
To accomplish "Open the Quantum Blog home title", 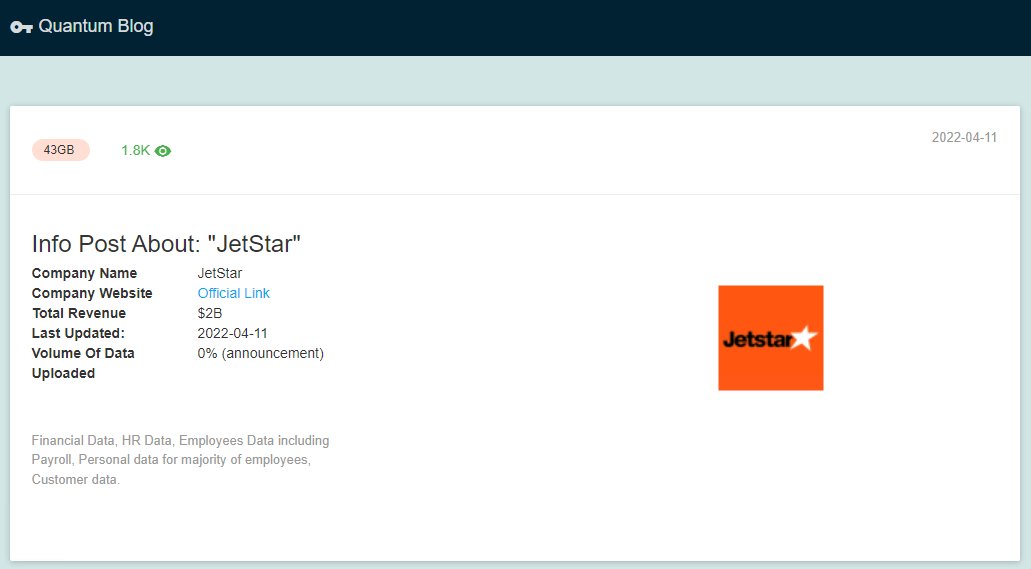I will point(96,26).
